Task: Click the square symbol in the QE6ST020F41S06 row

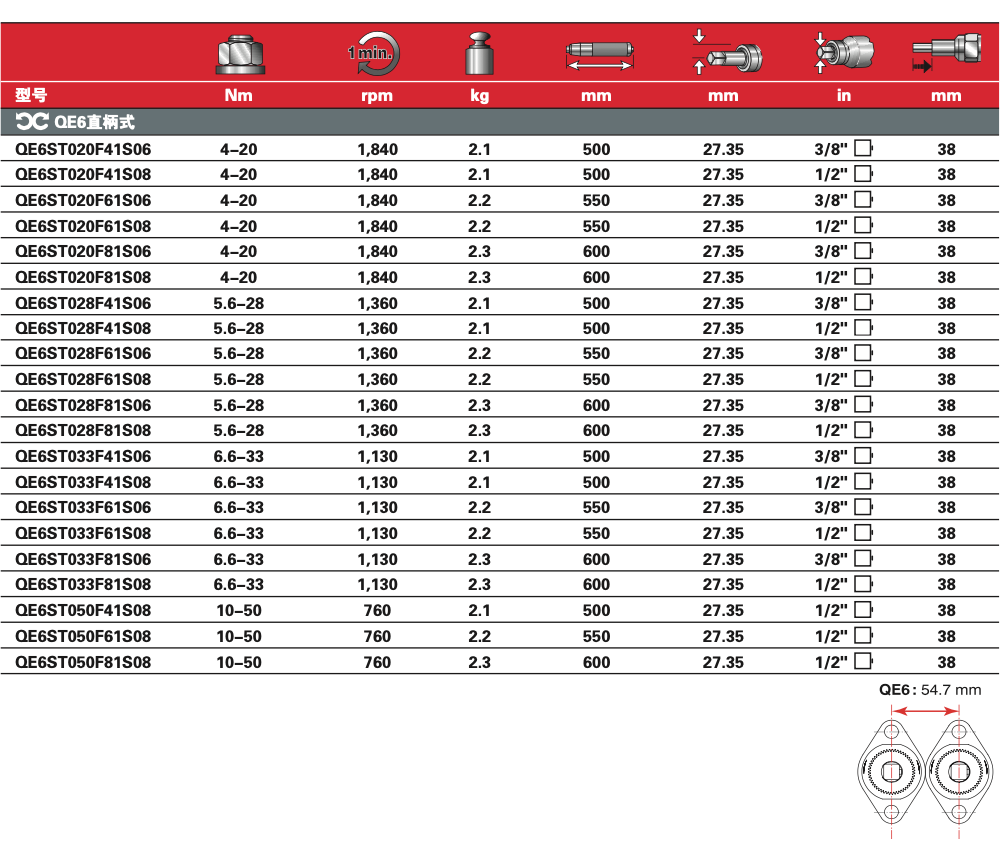Action: pos(863,149)
